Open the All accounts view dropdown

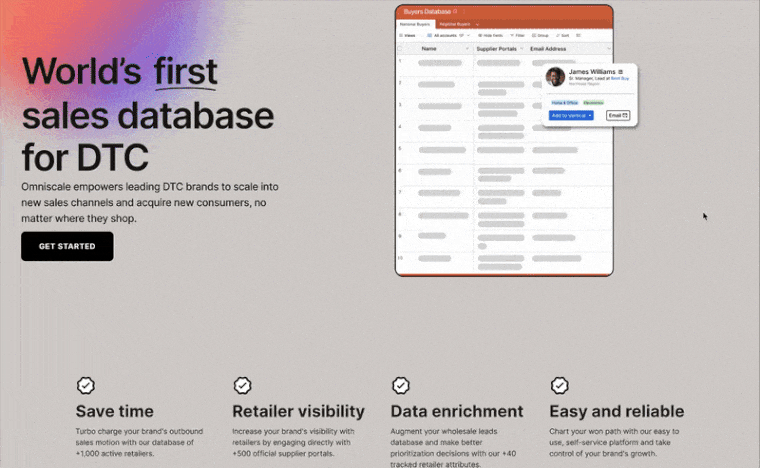point(449,35)
